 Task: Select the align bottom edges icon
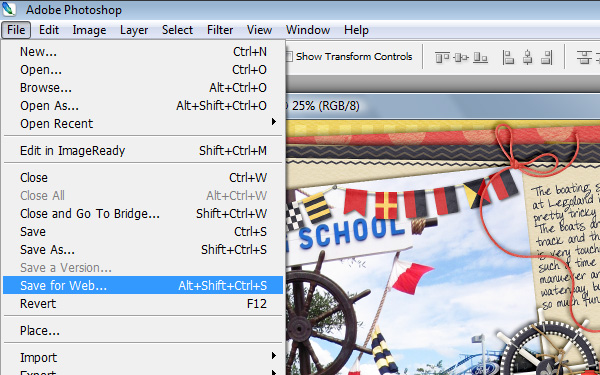(x=480, y=58)
